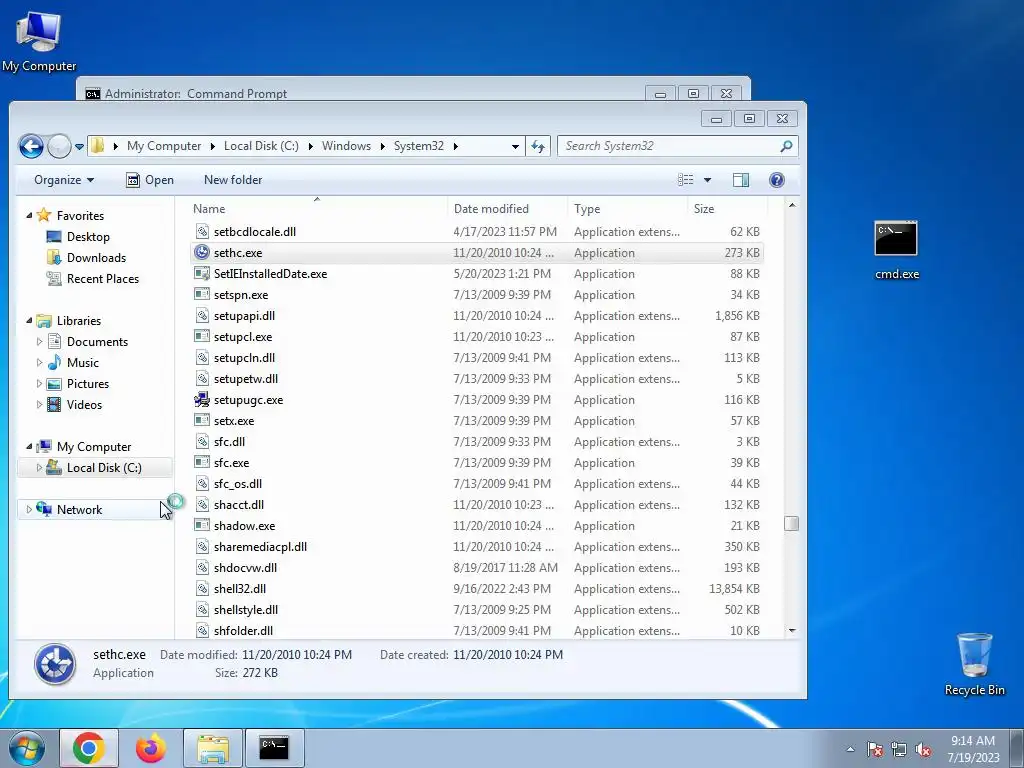This screenshot has width=1024, height=768.
Task: Click the search magnifier icon
Action: [786, 146]
